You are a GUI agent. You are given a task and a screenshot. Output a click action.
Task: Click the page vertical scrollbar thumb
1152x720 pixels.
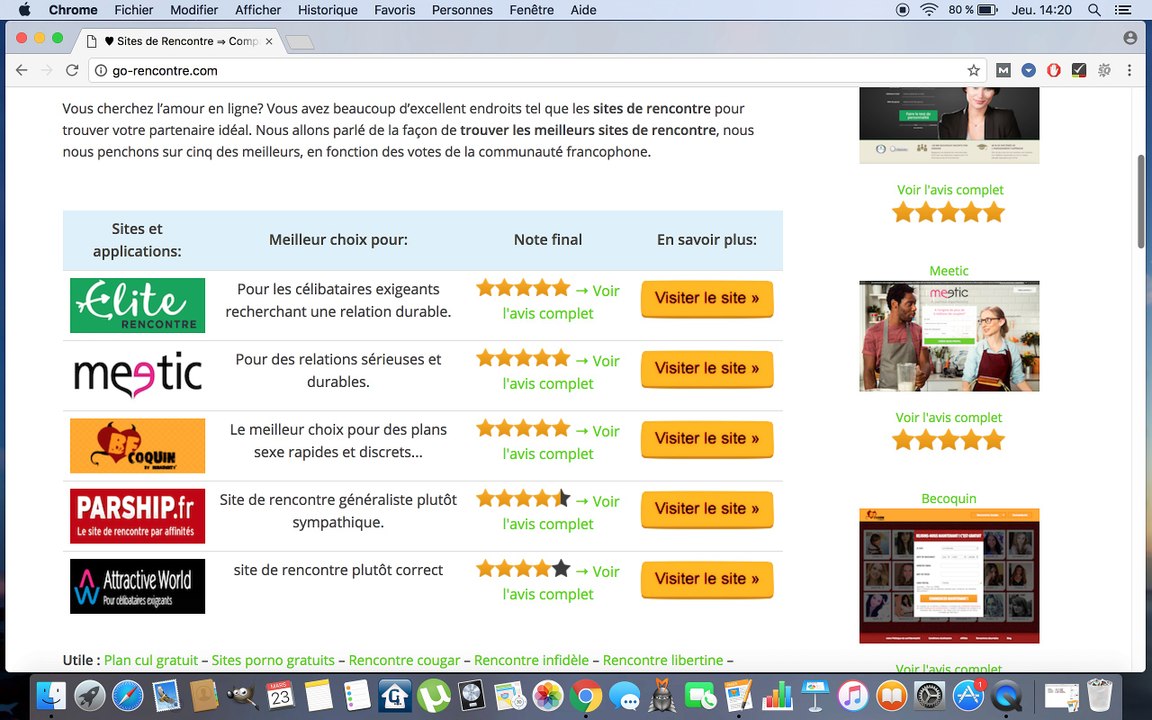click(1140, 201)
